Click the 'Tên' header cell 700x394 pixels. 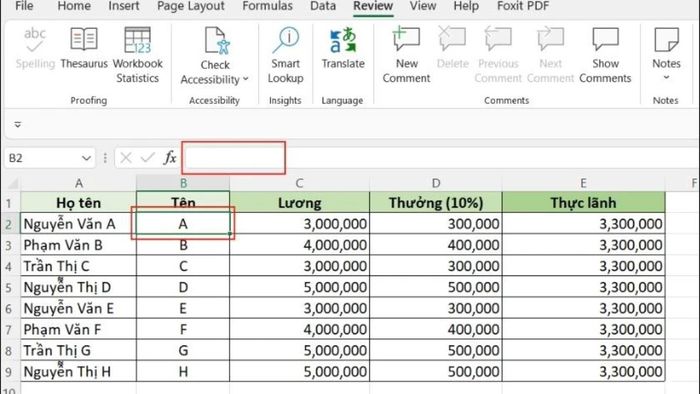[183, 203]
